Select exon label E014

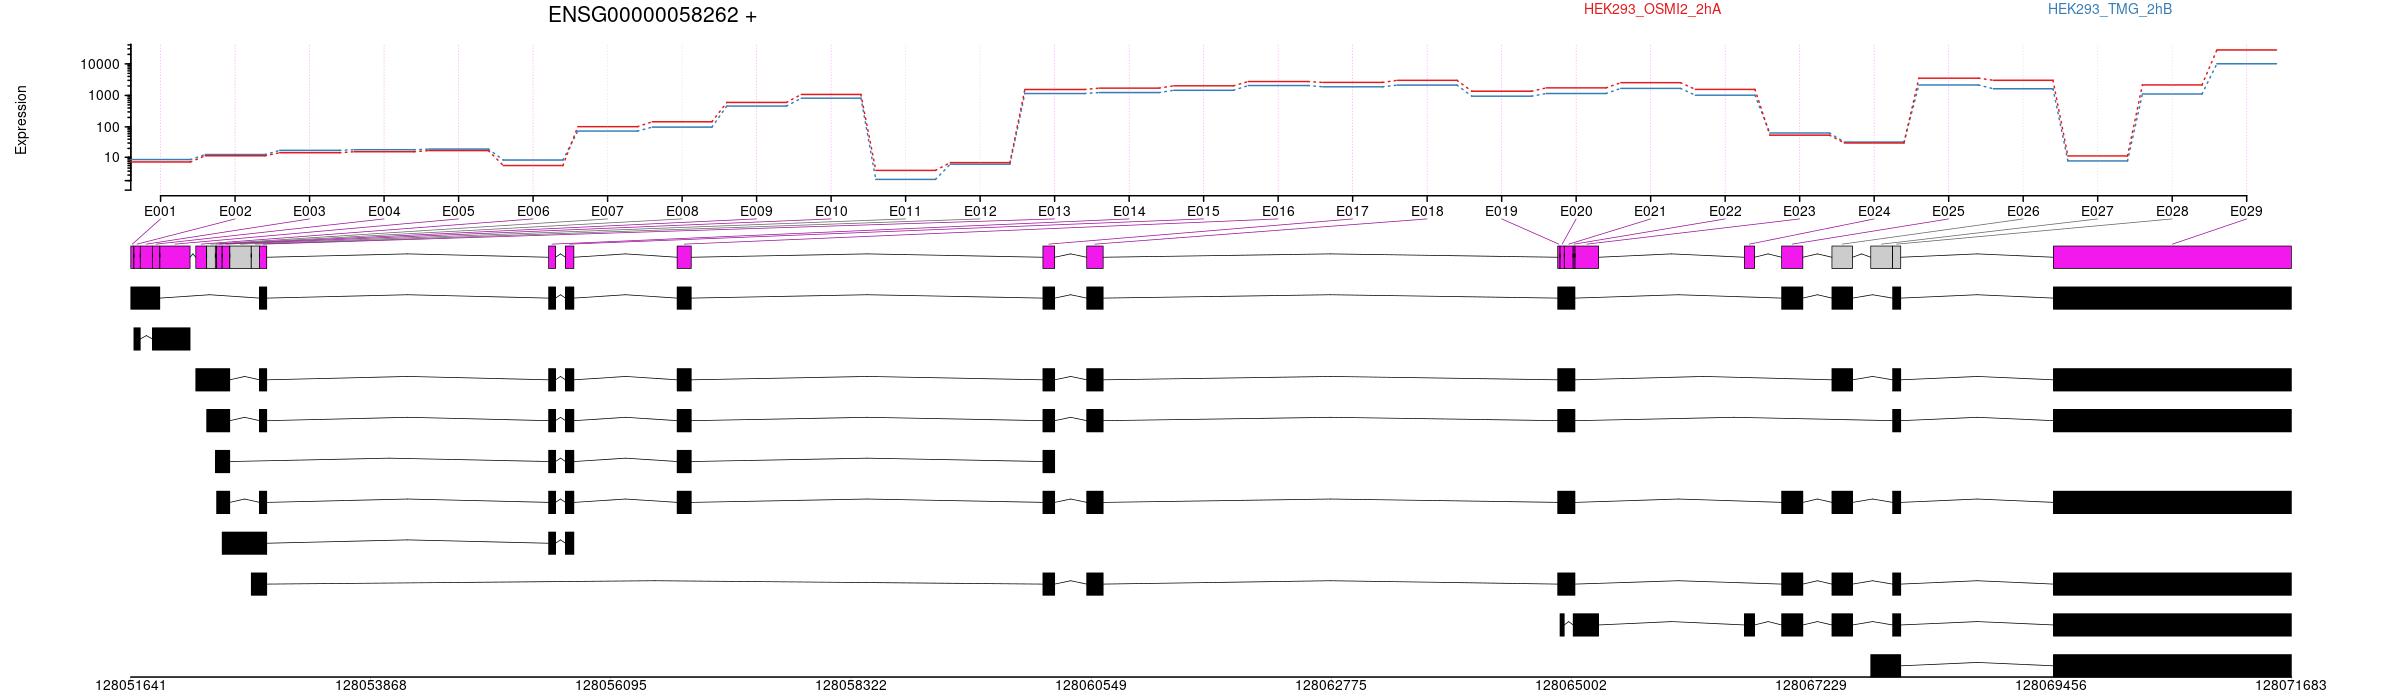click(x=1129, y=211)
